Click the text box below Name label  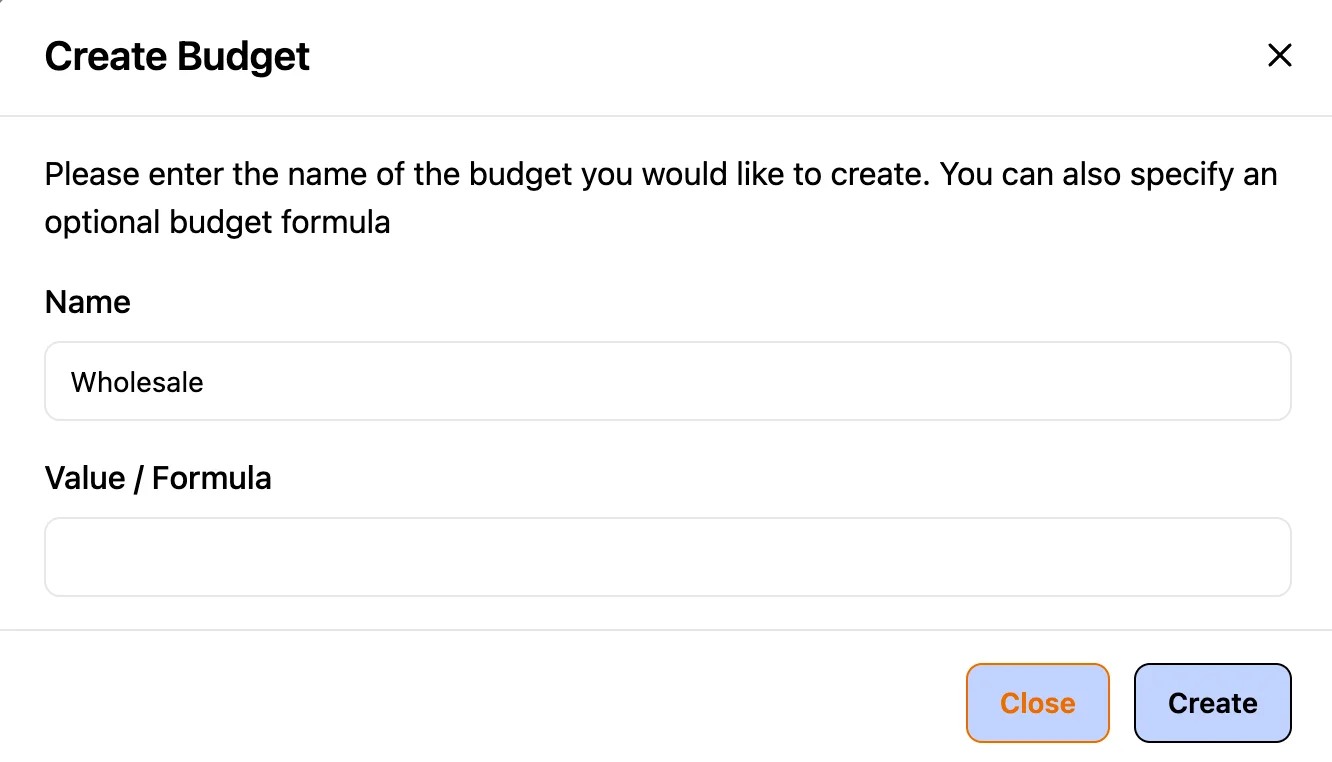(x=667, y=382)
